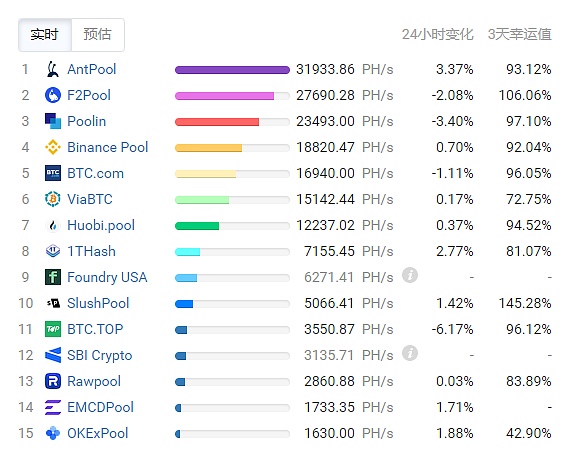This screenshot has height=459, width=568.
Task: Click AntPool's purple hashrate bar
Action: tap(232, 70)
